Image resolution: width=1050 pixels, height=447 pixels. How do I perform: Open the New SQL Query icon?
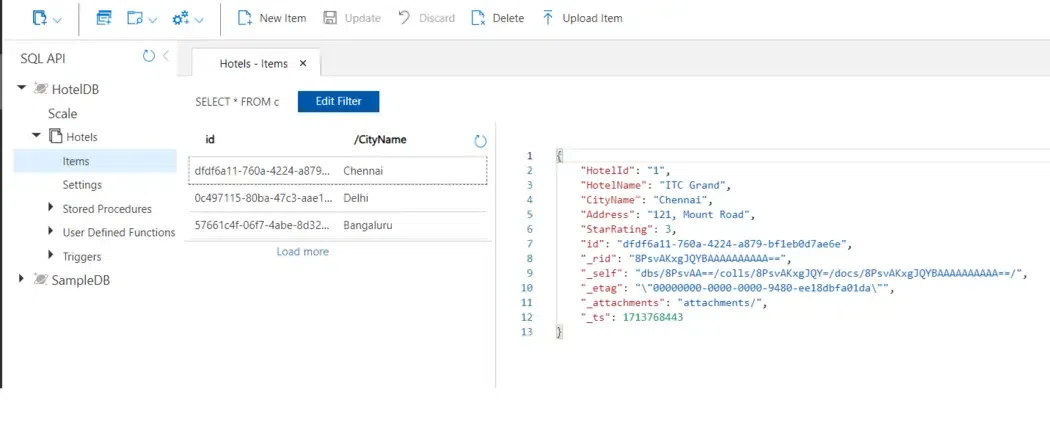104,18
